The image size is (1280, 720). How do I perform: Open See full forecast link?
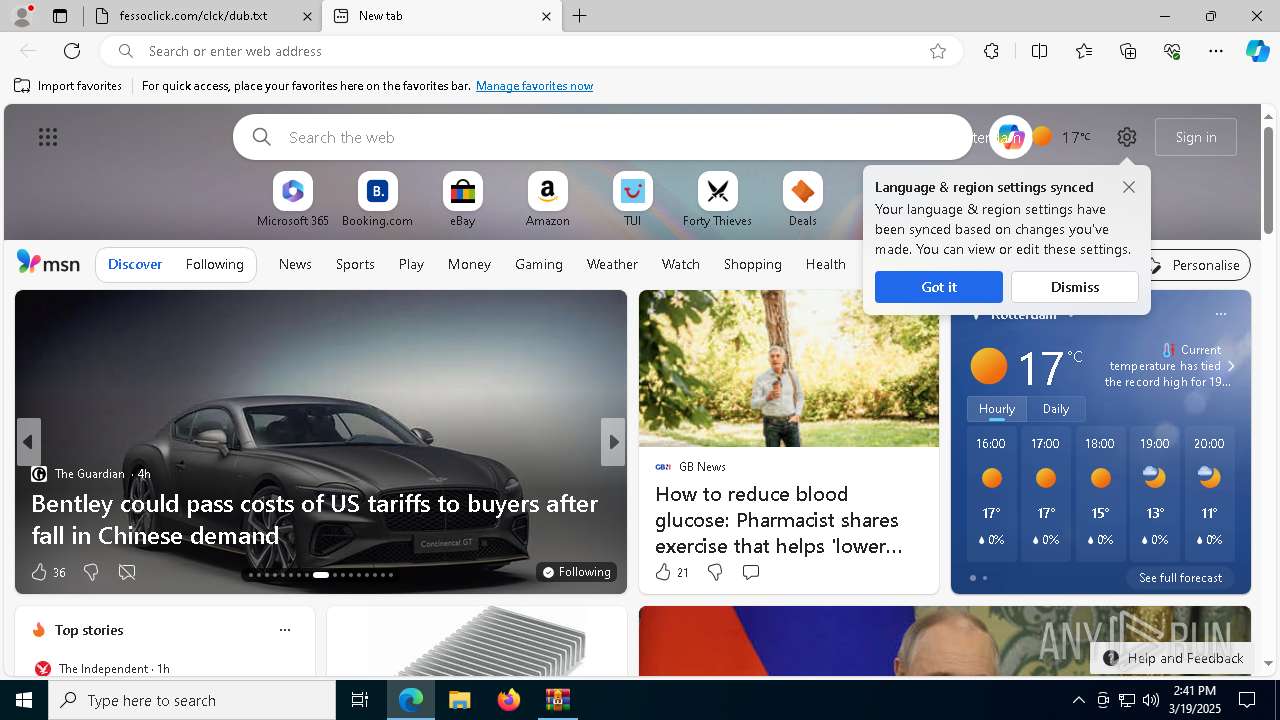1180,578
